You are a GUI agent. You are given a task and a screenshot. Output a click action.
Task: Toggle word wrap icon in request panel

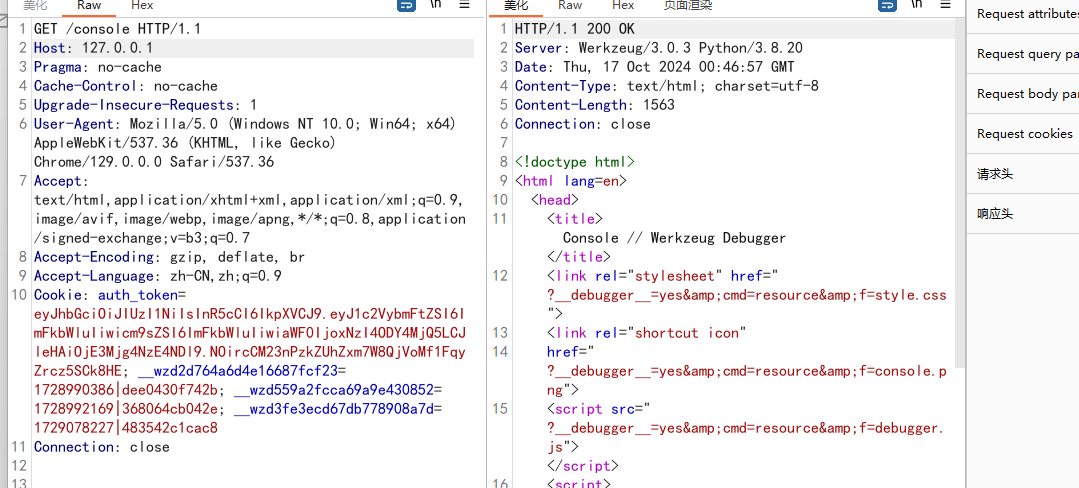pos(407,5)
